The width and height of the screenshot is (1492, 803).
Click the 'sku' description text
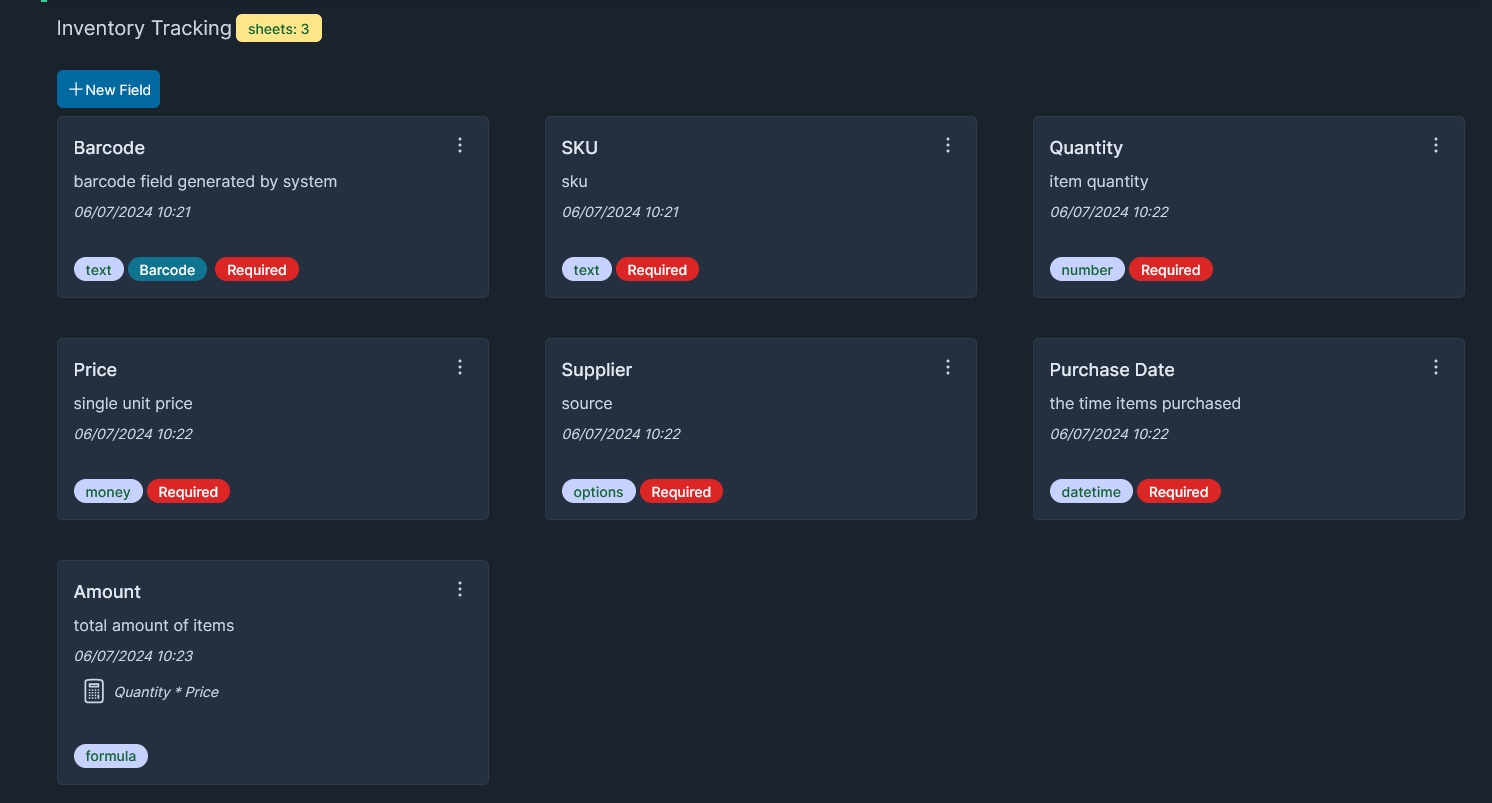(x=575, y=182)
